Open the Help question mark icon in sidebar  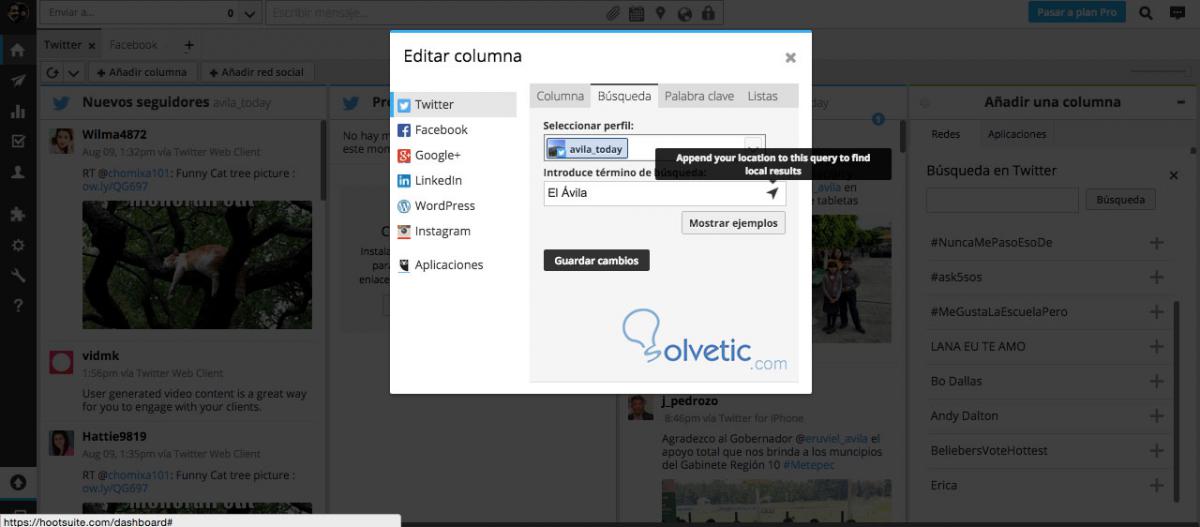point(17,305)
